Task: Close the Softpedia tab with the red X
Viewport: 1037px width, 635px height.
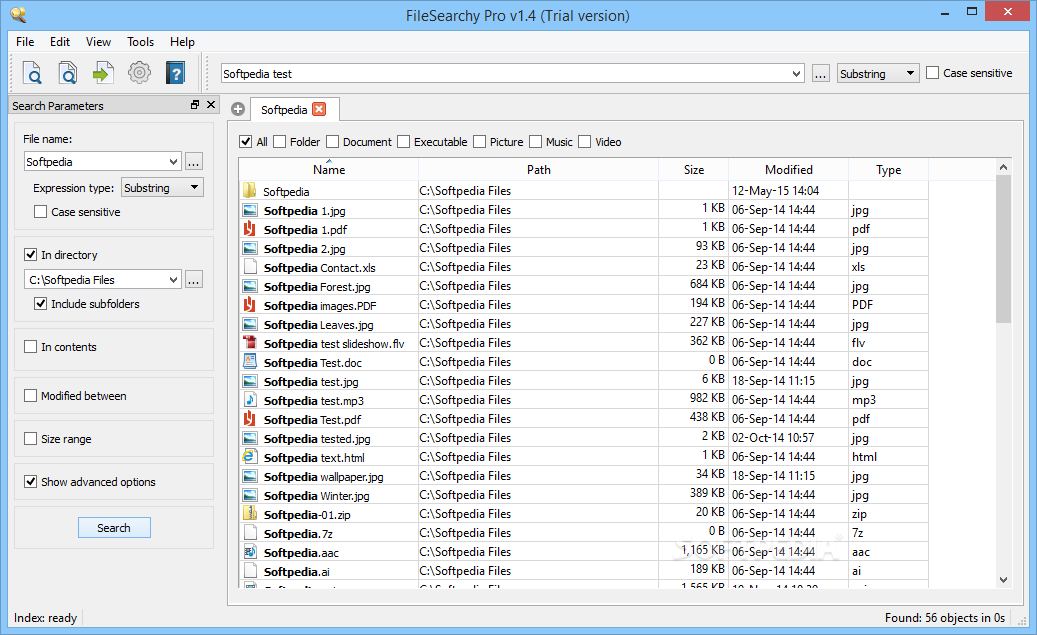Action: [x=319, y=109]
